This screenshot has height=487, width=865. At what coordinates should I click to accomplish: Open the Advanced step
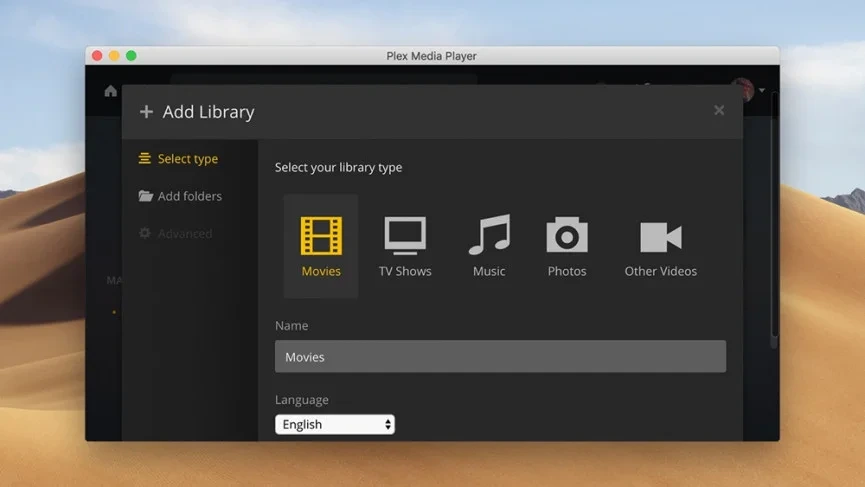[175, 233]
